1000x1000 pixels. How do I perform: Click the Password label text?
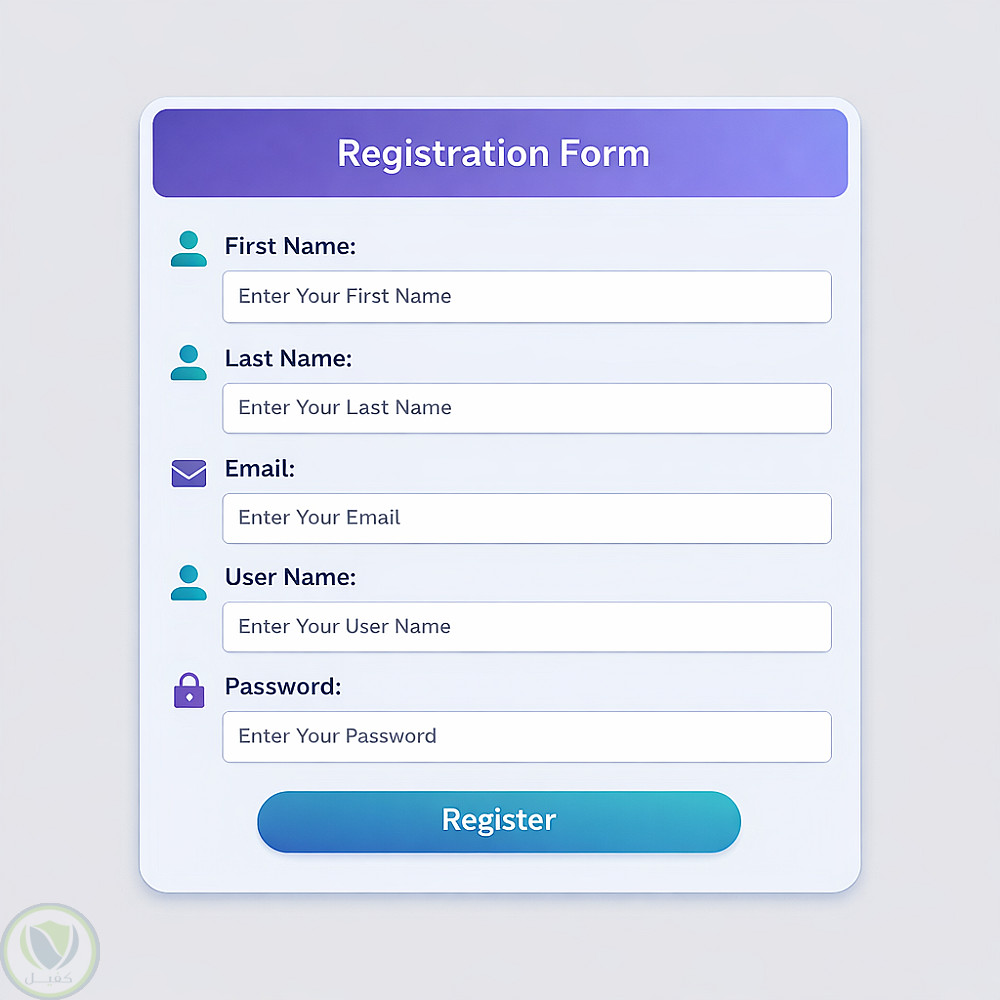pos(283,687)
